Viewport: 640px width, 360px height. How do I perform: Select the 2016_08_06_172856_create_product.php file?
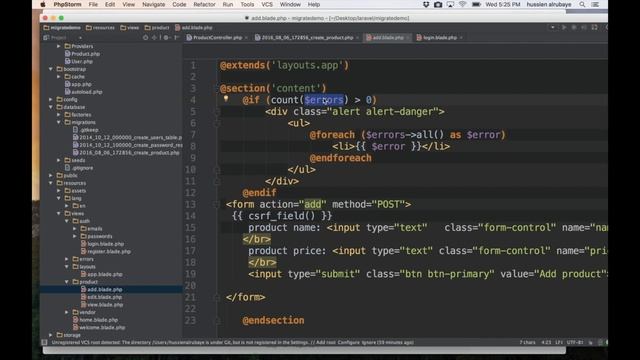click(x=126, y=153)
